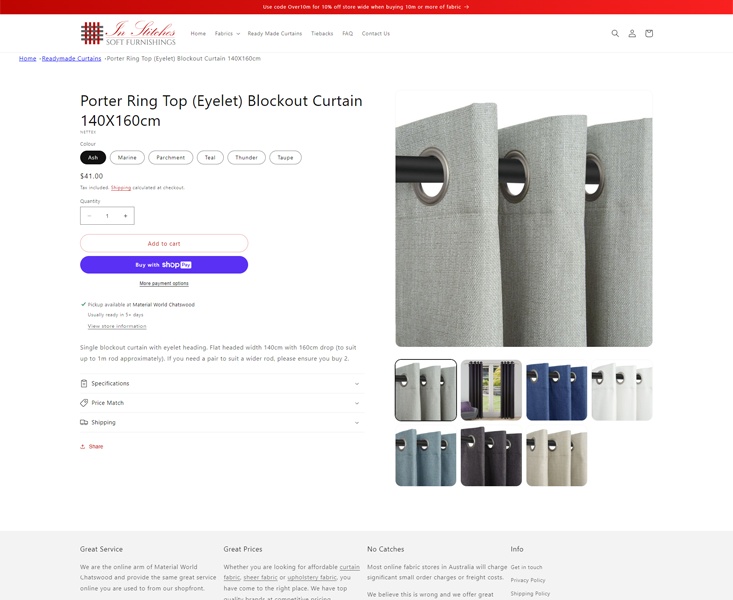
Task: Expand the Price Match section
Action: [x=222, y=403]
